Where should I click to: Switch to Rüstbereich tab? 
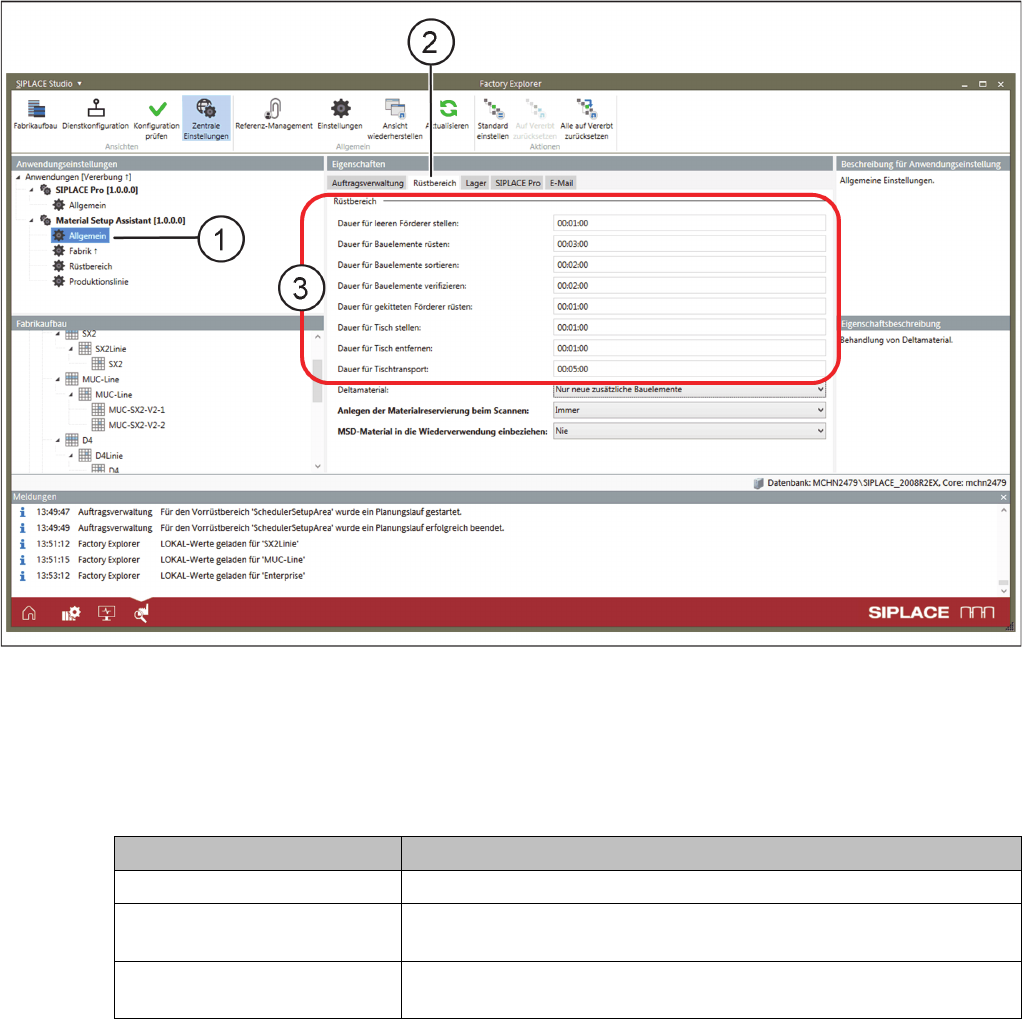[x=435, y=183]
